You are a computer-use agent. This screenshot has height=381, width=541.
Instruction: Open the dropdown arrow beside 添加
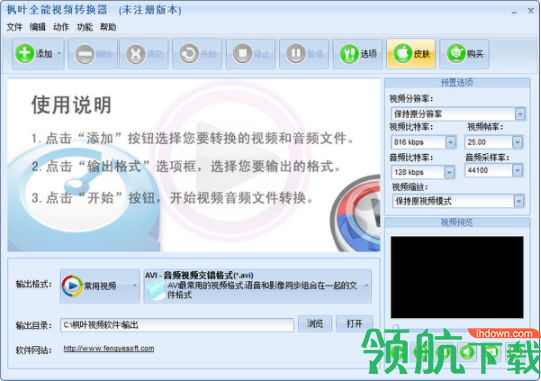tap(59, 54)
